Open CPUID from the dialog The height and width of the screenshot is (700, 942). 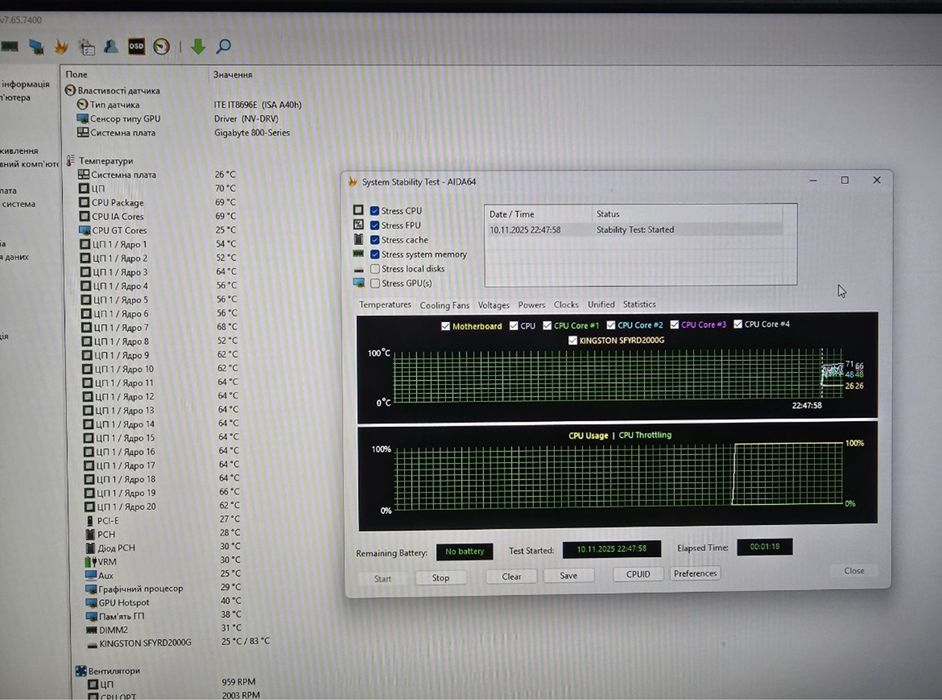click(638, 574)
